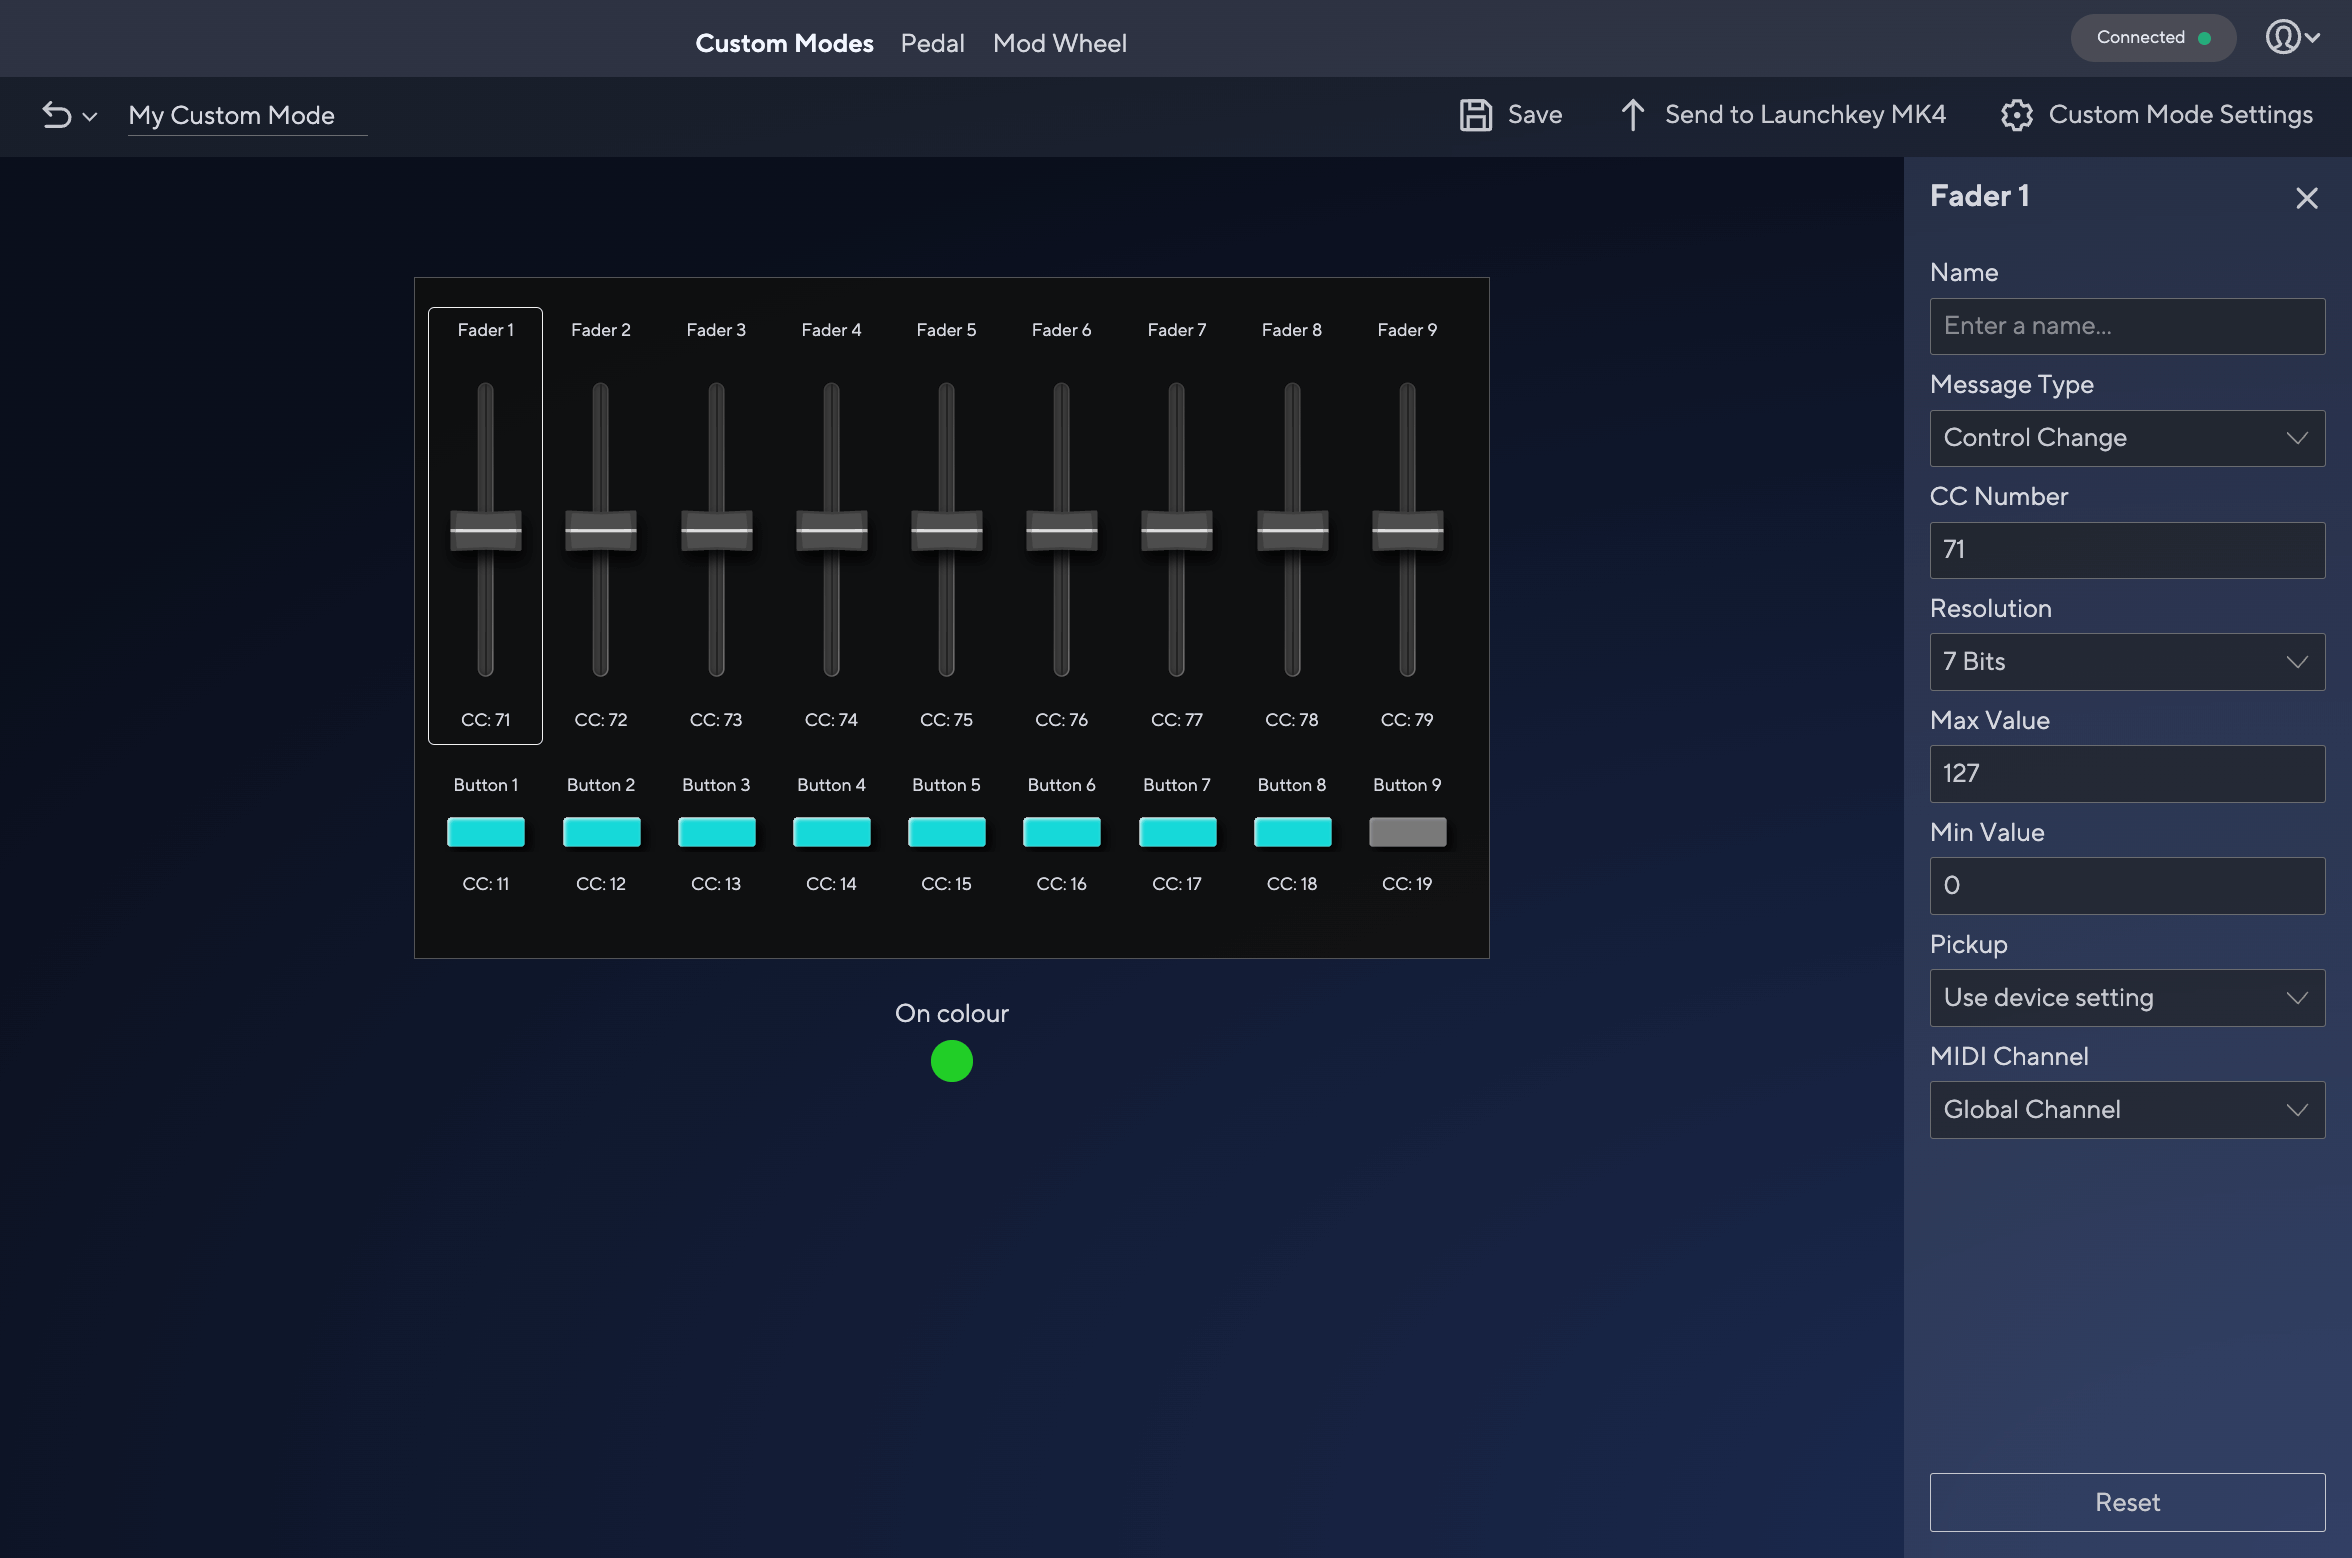Click the Name input field
Image resolution: width=2352 pixels, height=1558 pixels.
(2127, 326)
